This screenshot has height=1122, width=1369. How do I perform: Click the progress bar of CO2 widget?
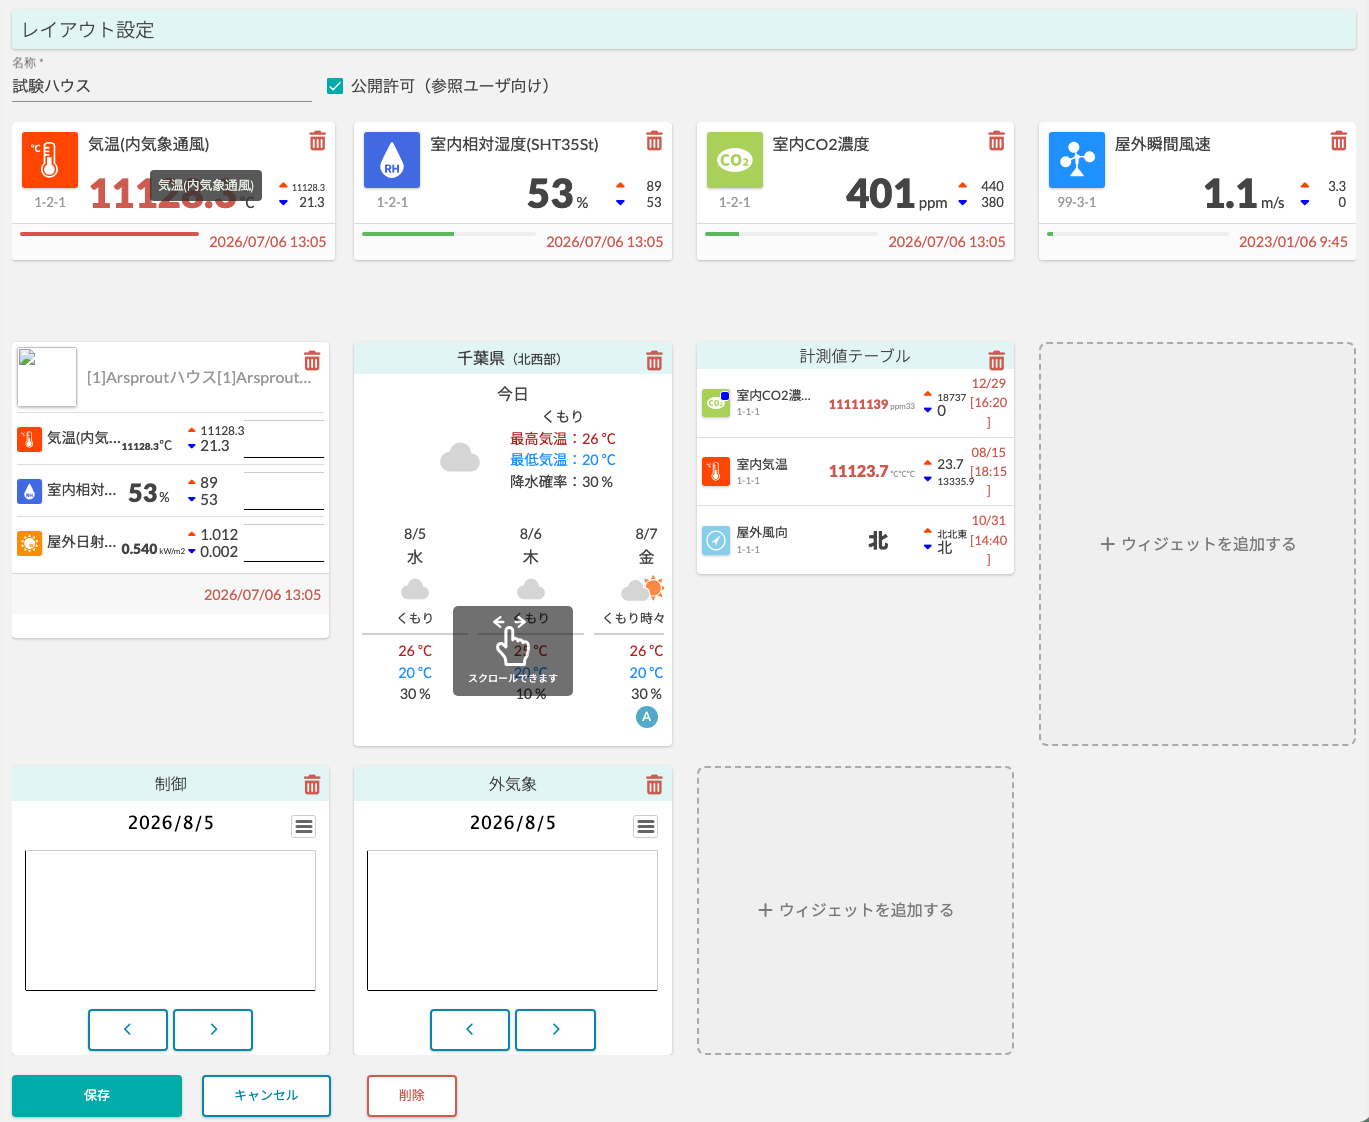point(791,234)
